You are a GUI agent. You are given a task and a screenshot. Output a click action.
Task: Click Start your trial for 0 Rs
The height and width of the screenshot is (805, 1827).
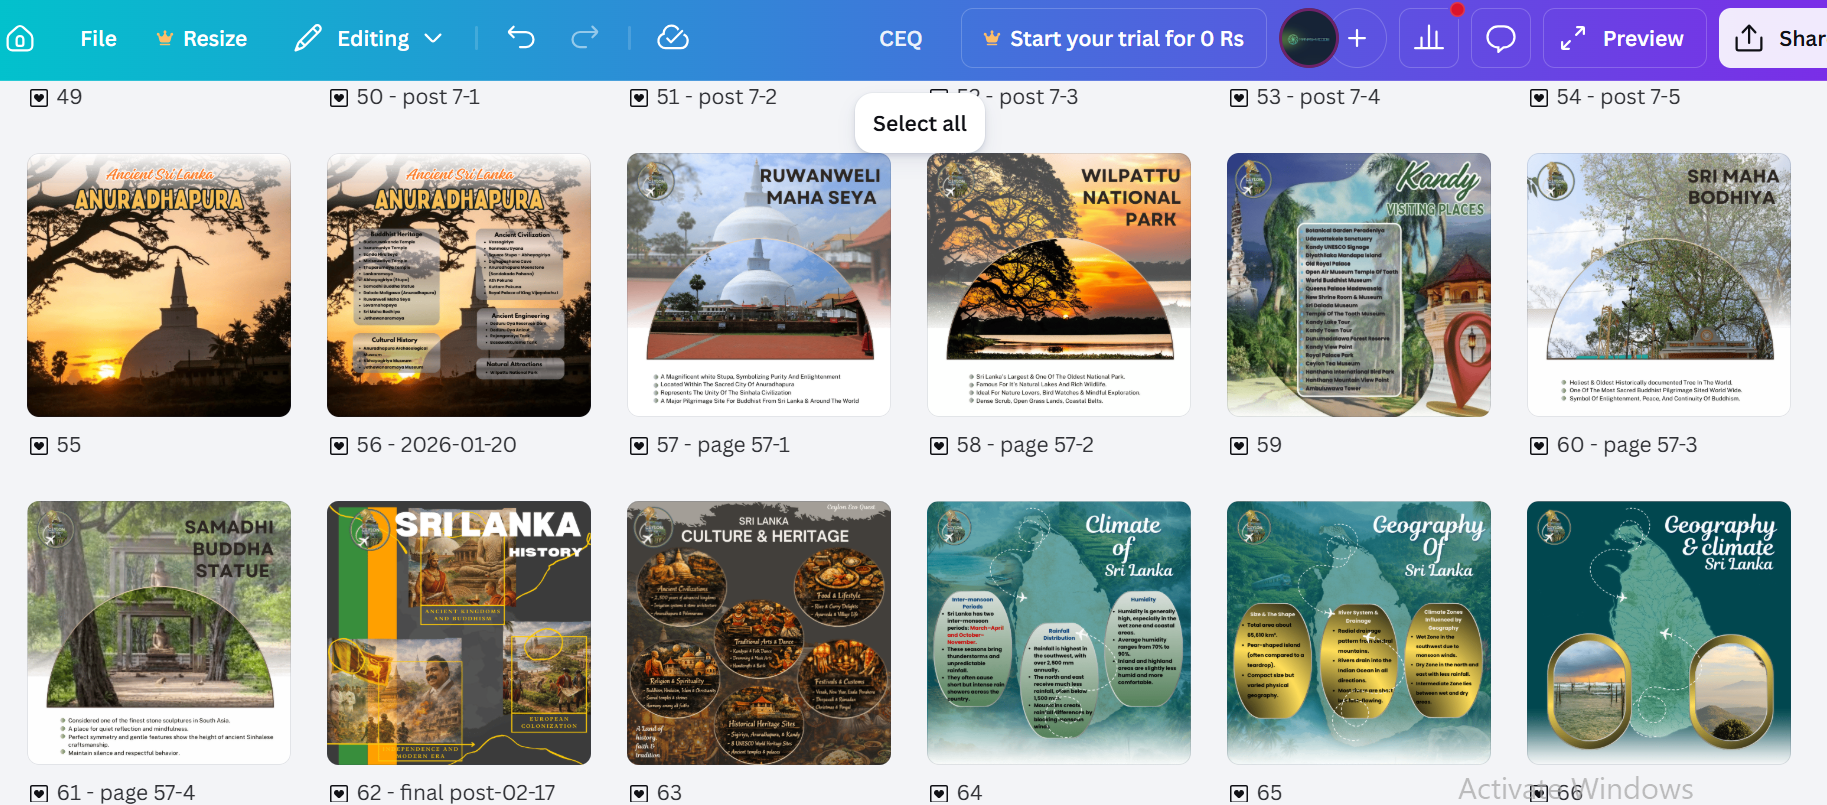1114,38
